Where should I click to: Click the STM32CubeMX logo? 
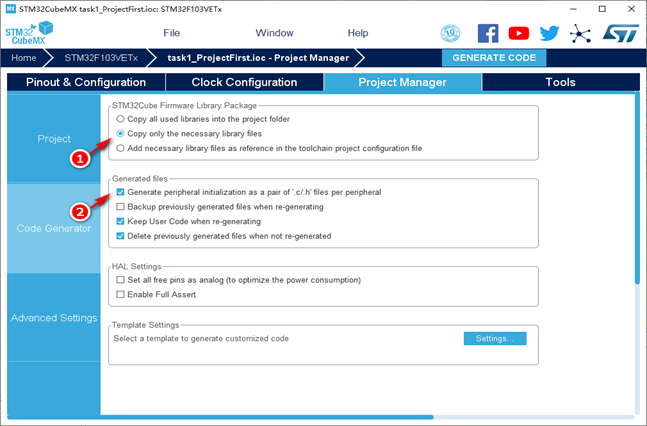[x=29, y=33]
